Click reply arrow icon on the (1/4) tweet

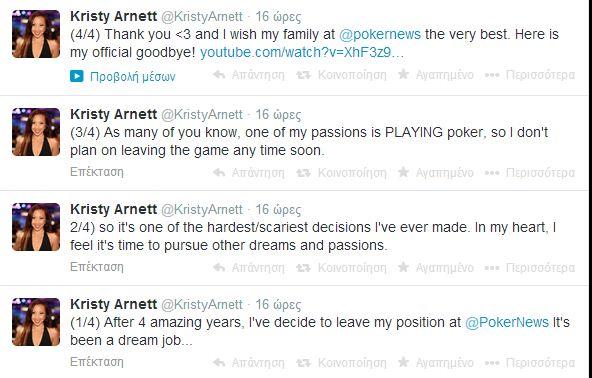coord(219,363)
